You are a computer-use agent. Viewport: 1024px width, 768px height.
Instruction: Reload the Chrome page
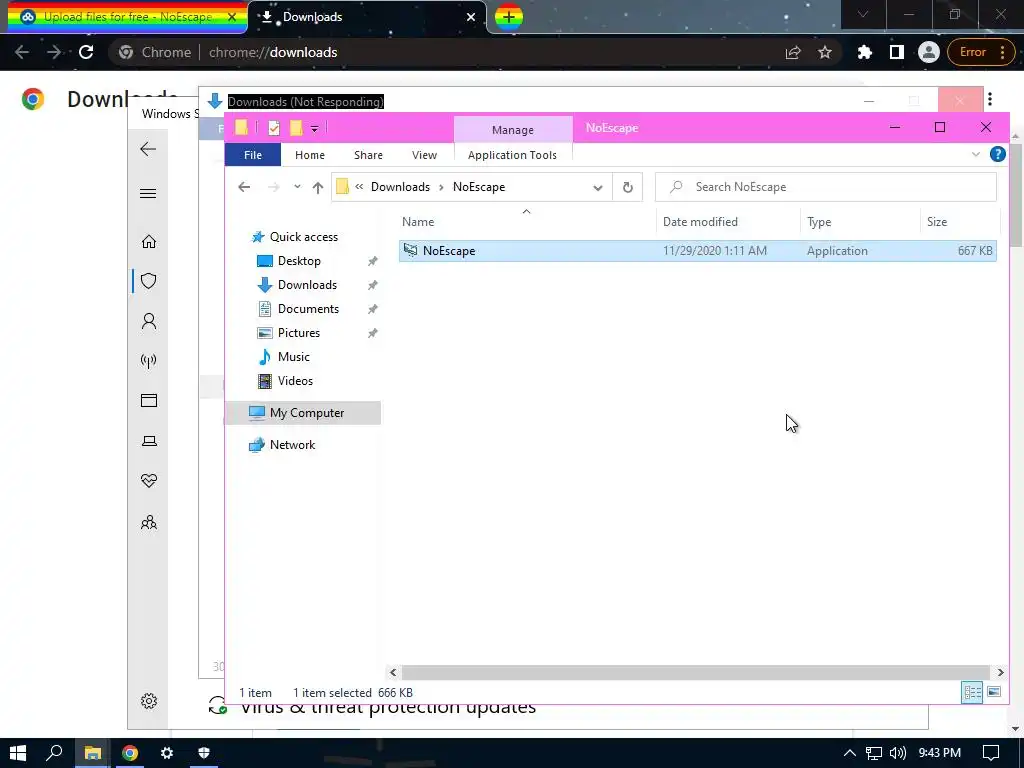point(86,52)
